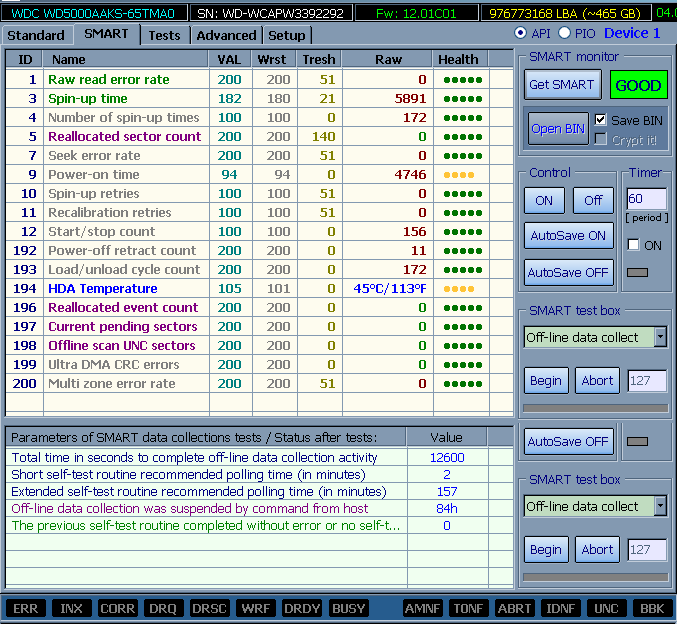This screenshot has width=677, height=625.
Task: Open the Advanced tab
Action: tap(226, 35)
